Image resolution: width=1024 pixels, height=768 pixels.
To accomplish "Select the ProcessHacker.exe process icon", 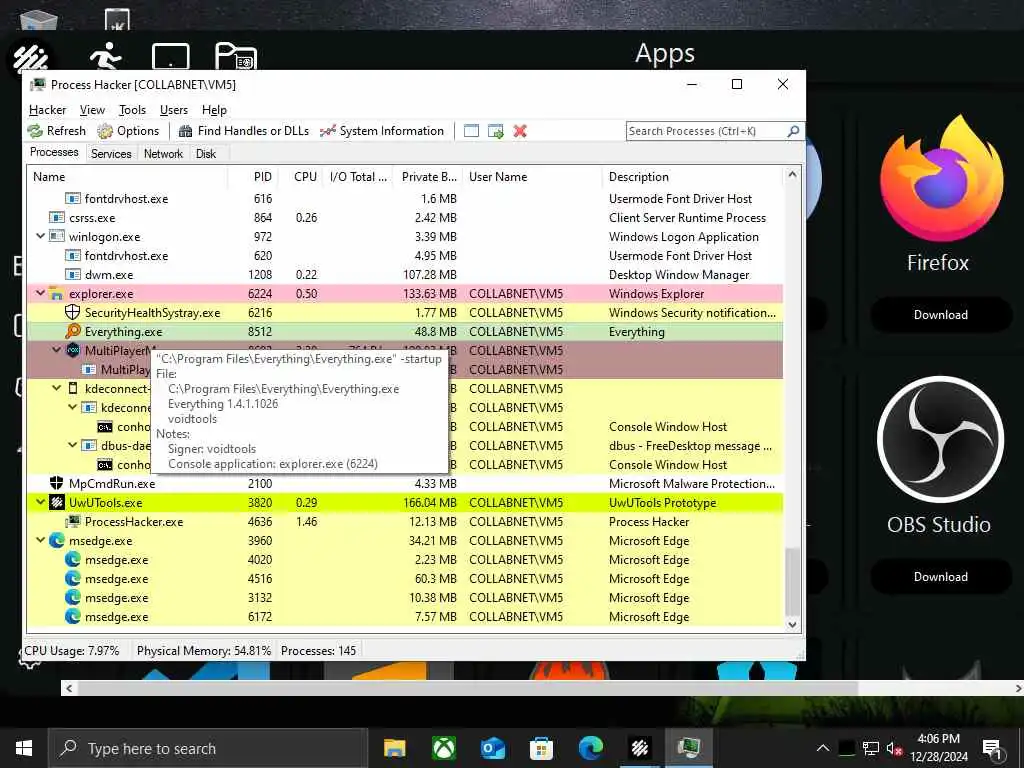I will pos(72,522).
